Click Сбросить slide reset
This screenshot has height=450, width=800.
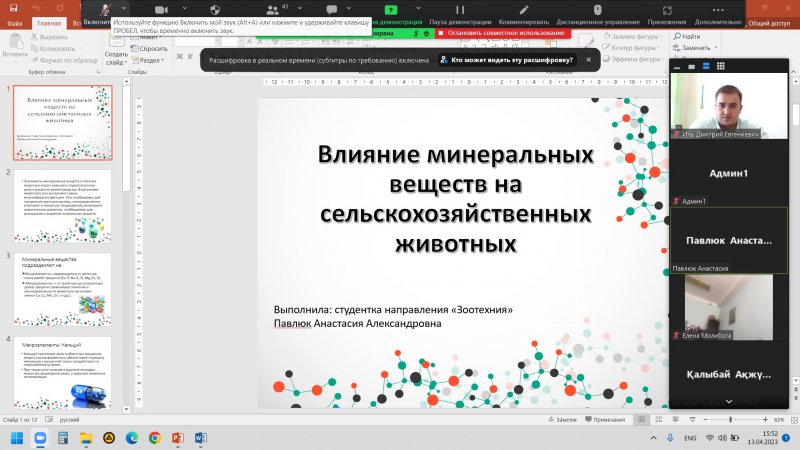pyautogui.click(x=149, y=48)
